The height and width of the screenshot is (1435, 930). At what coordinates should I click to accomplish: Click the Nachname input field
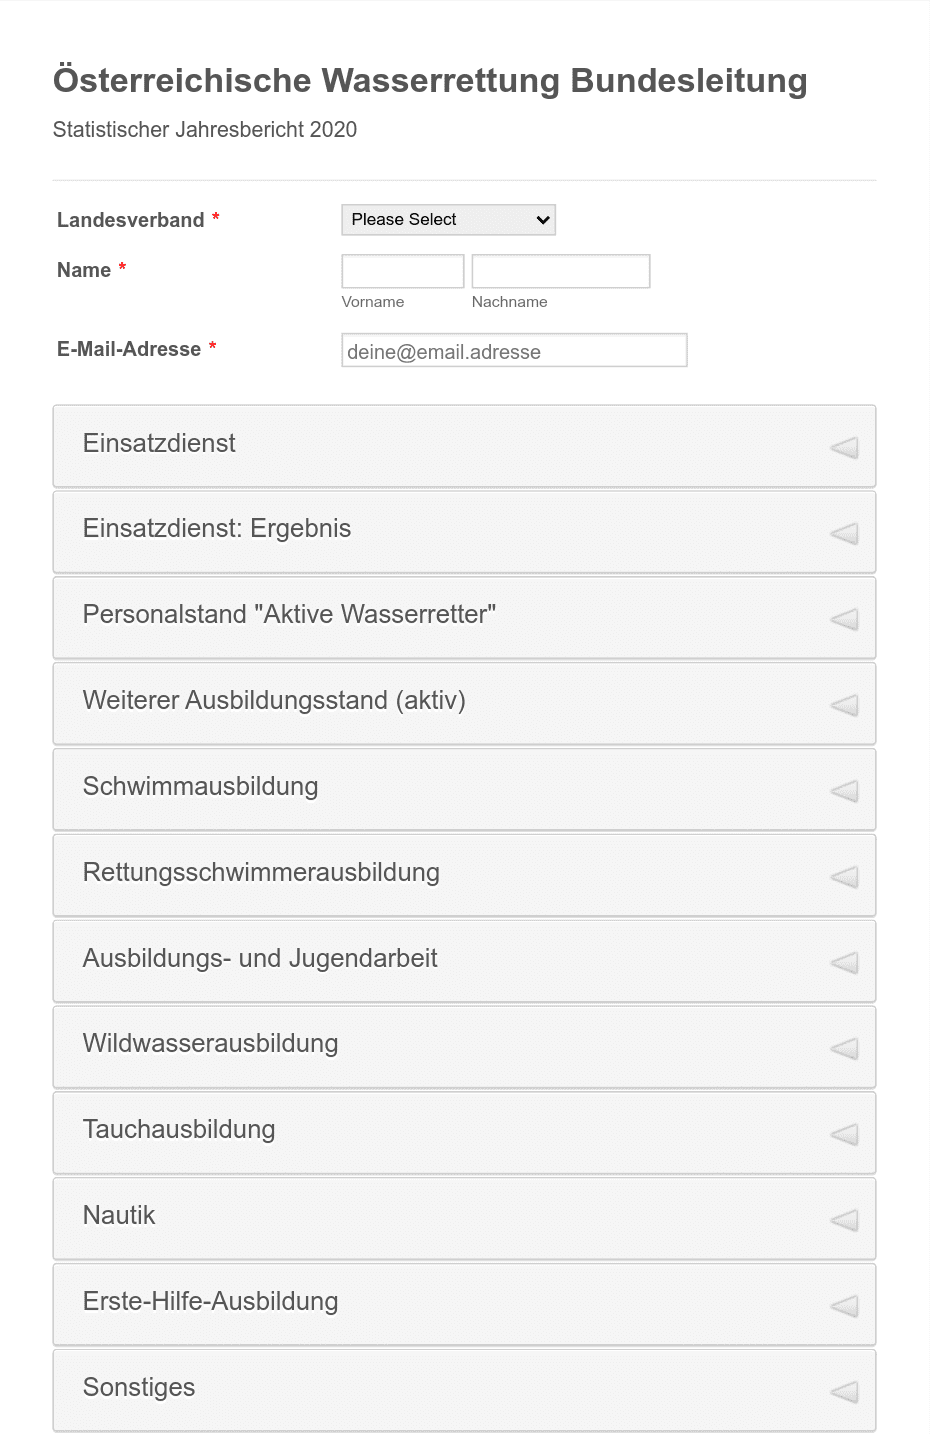click(x=561, y=271)
